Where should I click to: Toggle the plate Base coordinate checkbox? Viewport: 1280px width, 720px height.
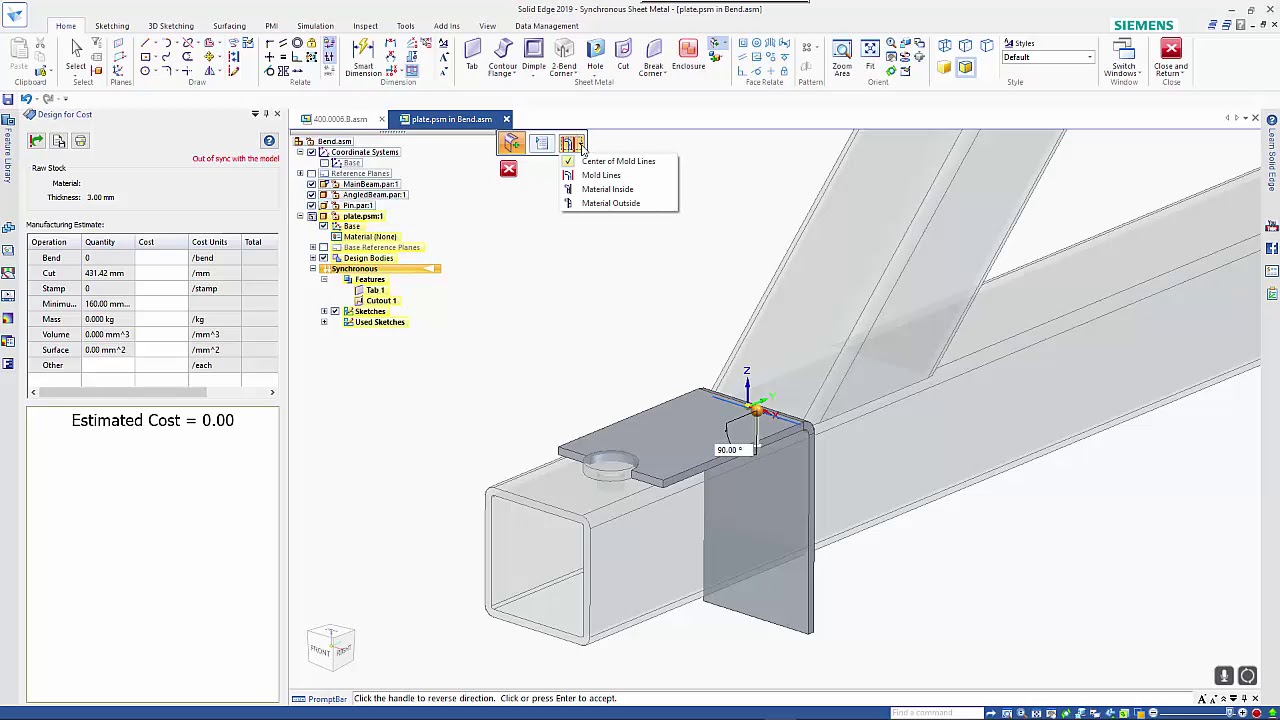[323, 227]
